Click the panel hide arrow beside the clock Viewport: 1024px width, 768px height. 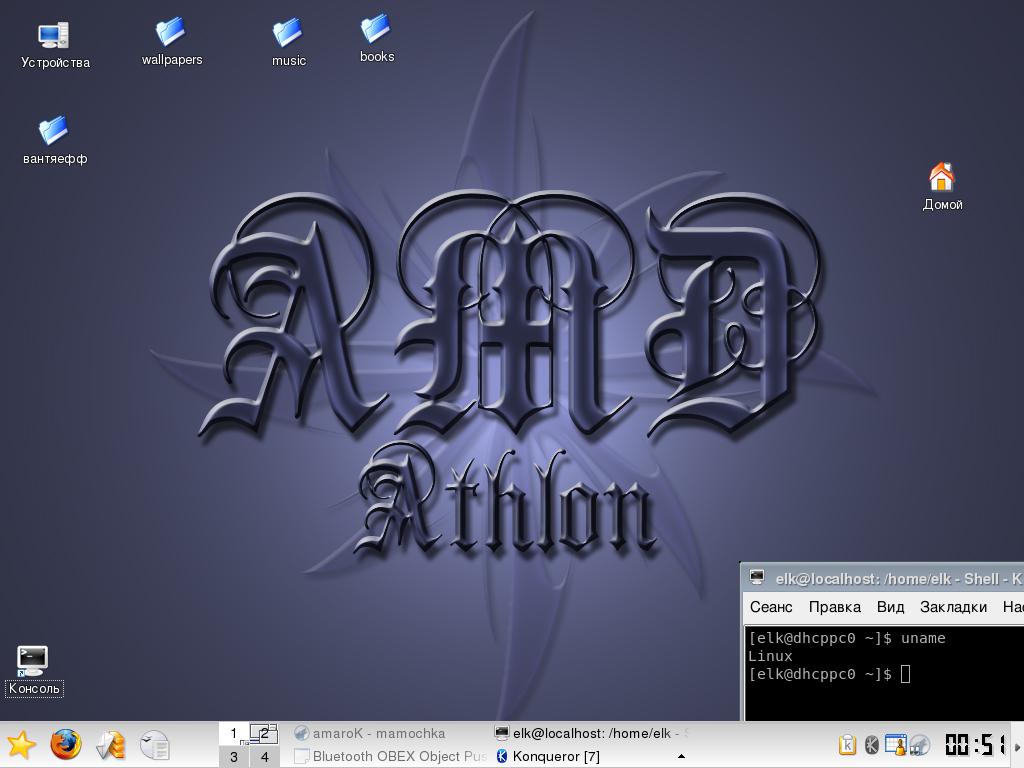1017,746
